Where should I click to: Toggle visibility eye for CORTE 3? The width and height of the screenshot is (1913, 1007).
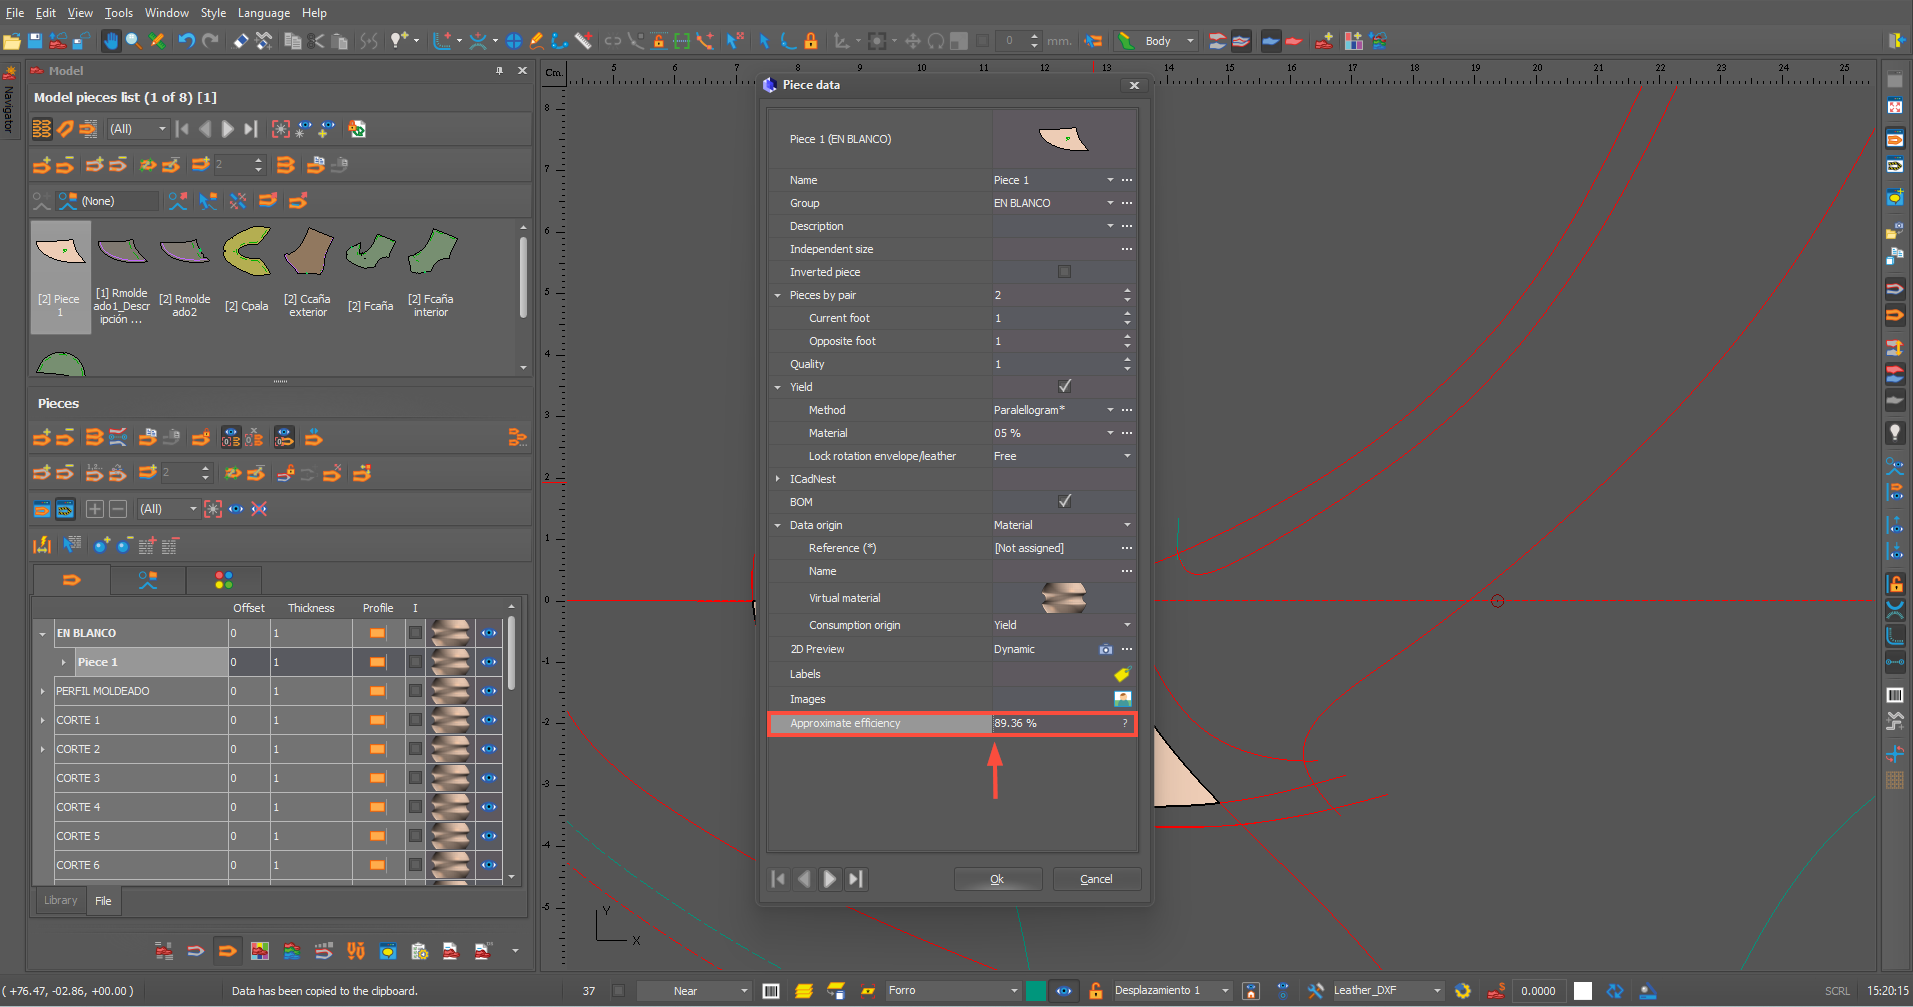coord(489,778)
